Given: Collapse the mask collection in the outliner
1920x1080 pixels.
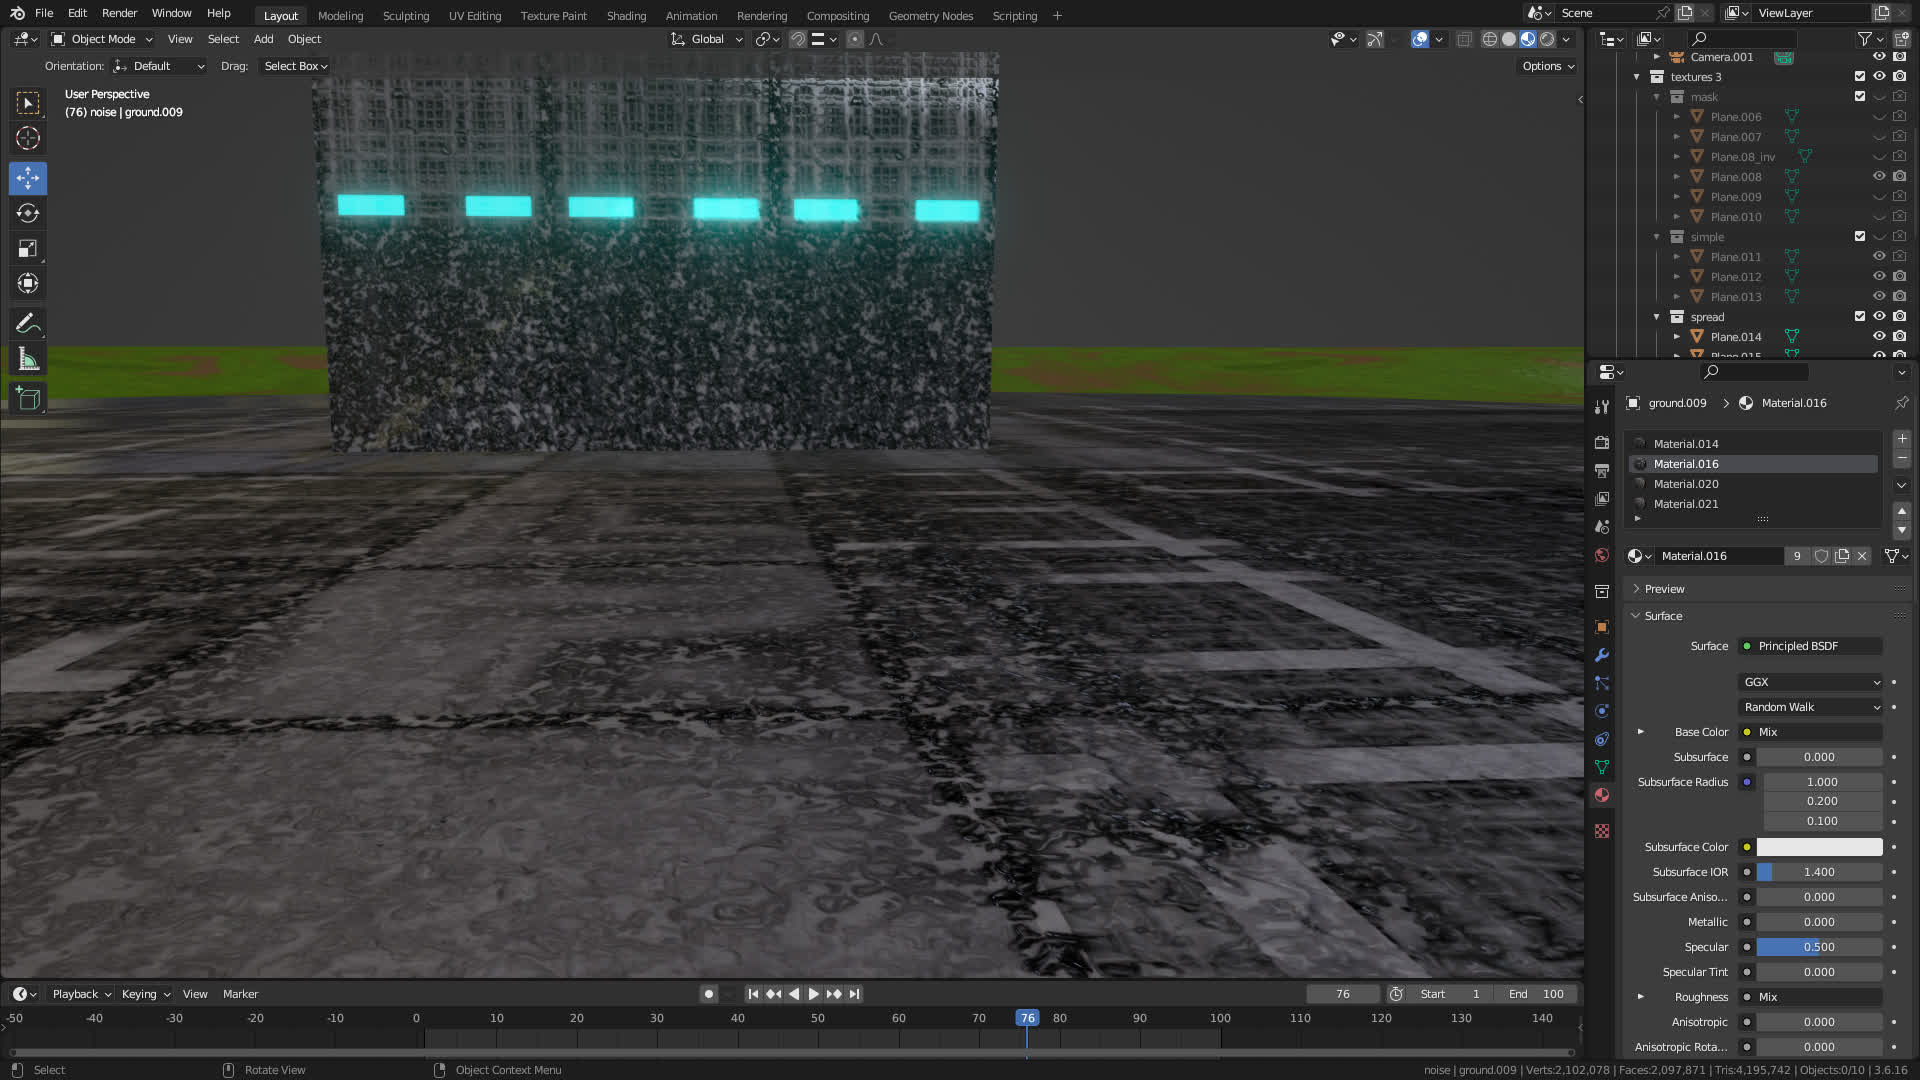Looking at the screenshot, I should [1657, 97].
